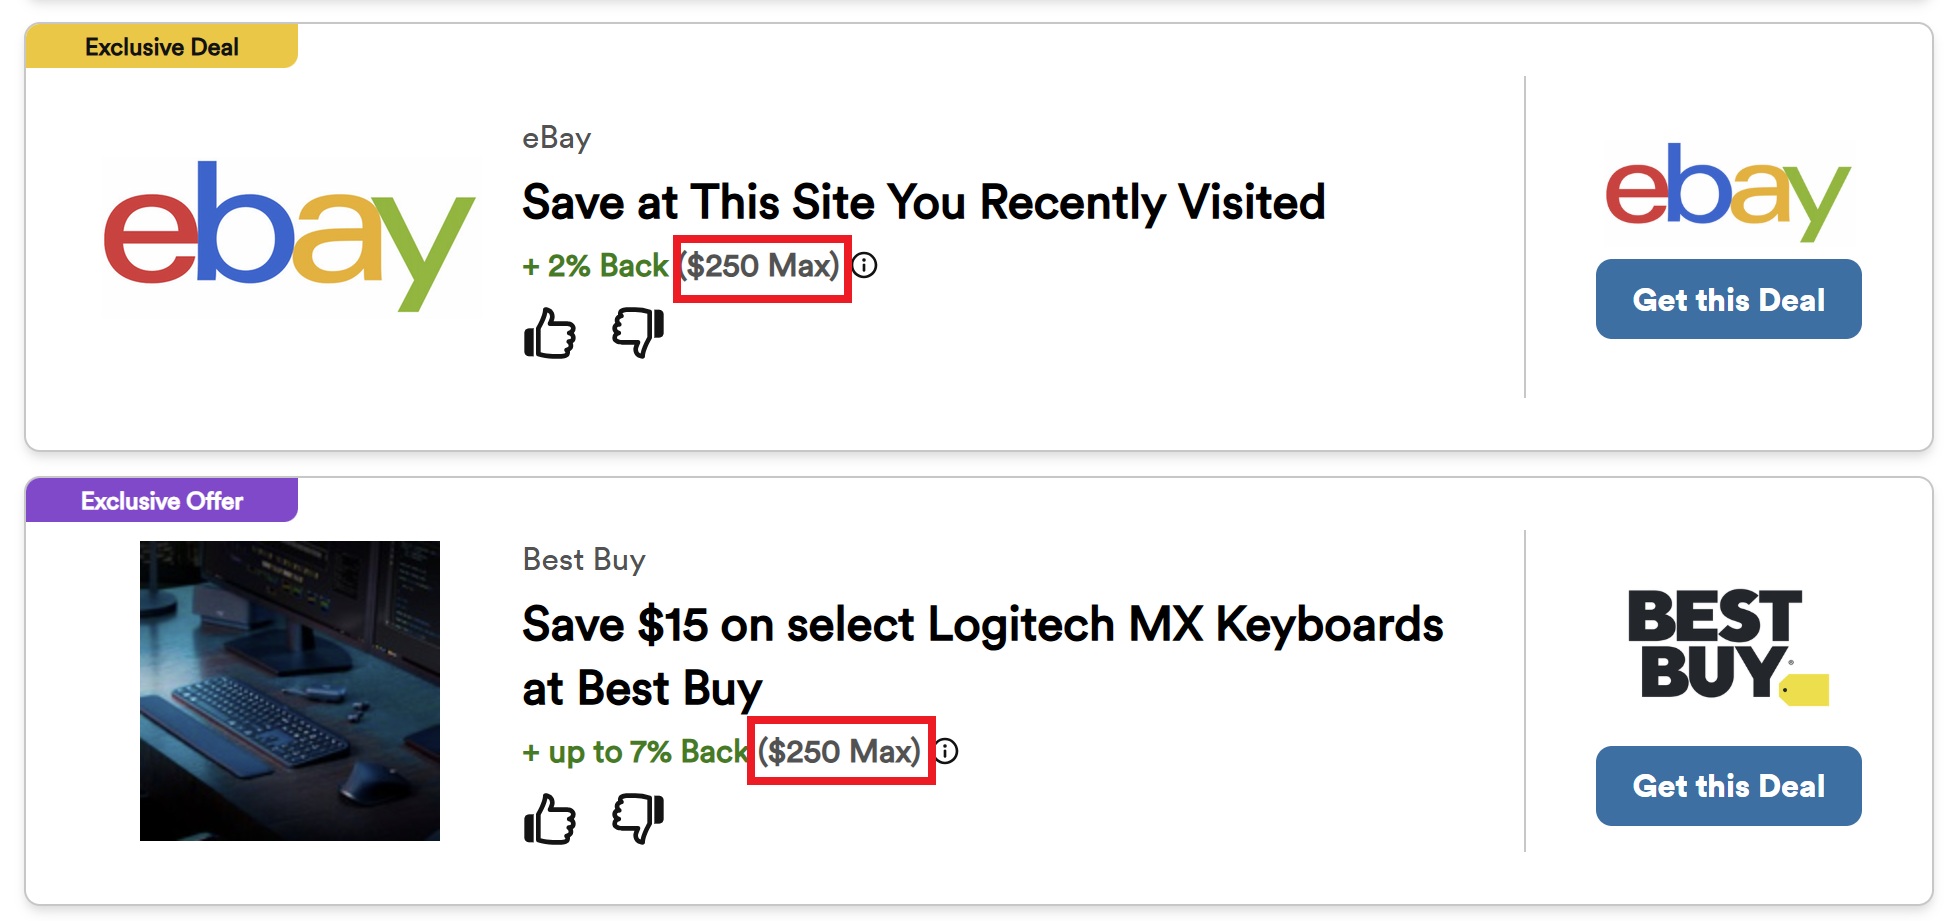Open info icon beside Best Buy $250 Max
The width and height of the screenshot is (1956, 921).
point(946,752)
